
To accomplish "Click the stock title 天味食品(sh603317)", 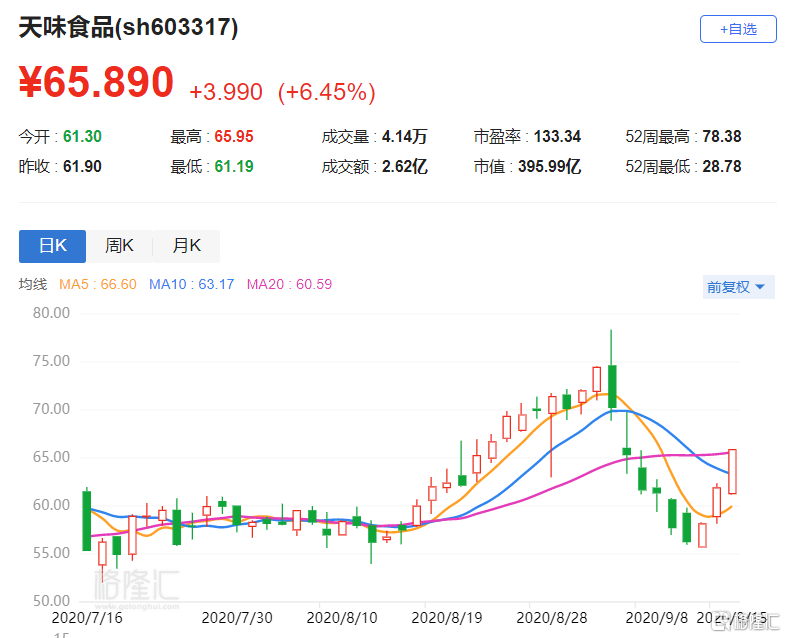I will 128,27.
